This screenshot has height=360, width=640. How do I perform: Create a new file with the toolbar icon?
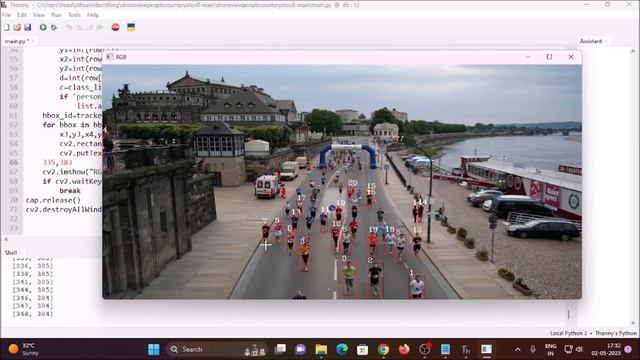(7, 27)
